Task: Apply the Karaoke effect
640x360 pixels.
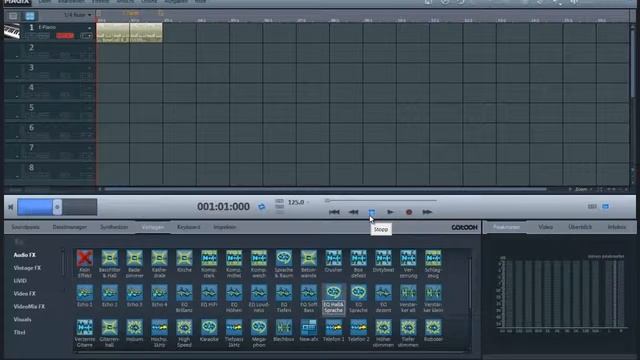Action: [209, 327]
